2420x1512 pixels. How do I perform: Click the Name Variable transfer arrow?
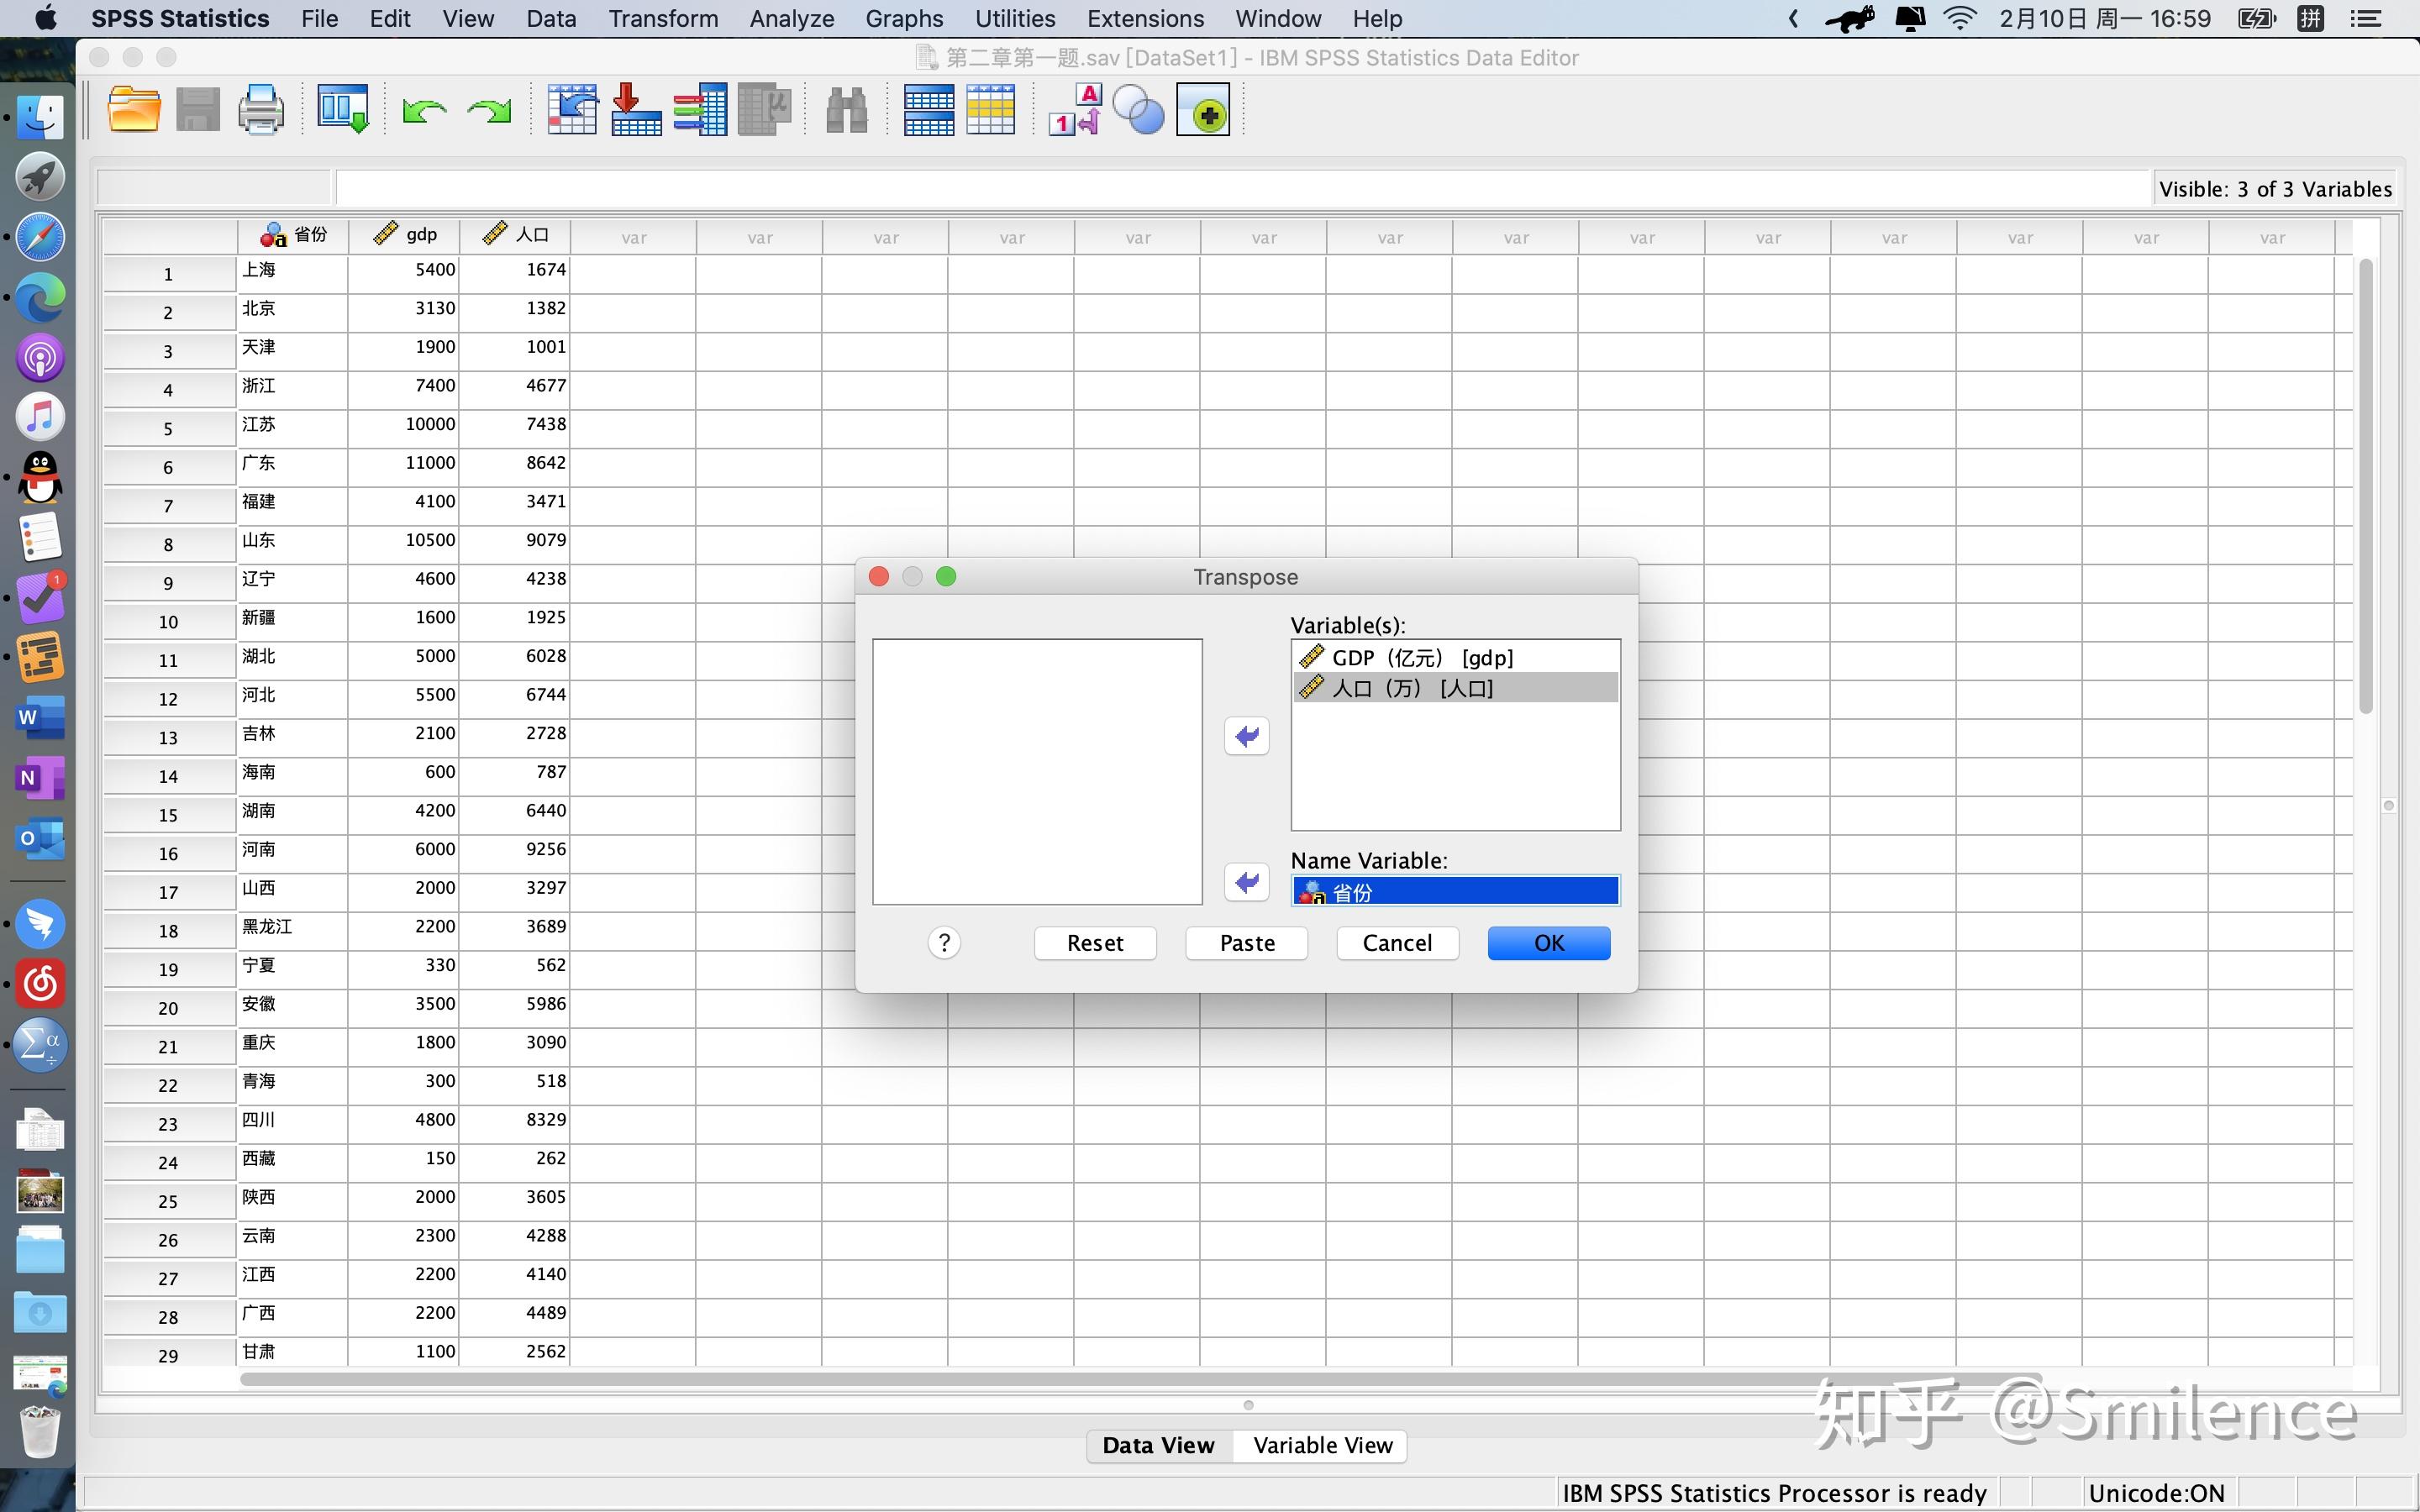[x=1246, y=882]
